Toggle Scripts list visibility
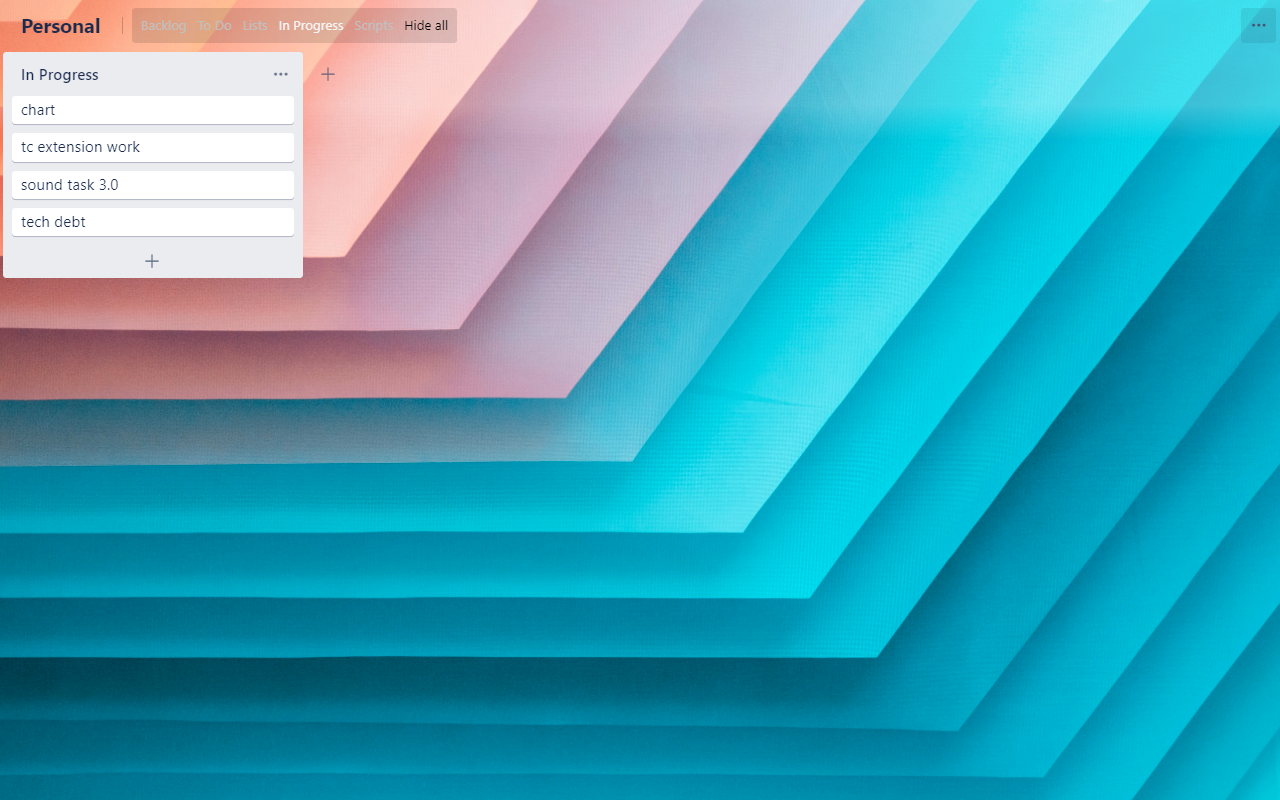Viewport: 1280px width, 800px height. (x=373, y=26)
